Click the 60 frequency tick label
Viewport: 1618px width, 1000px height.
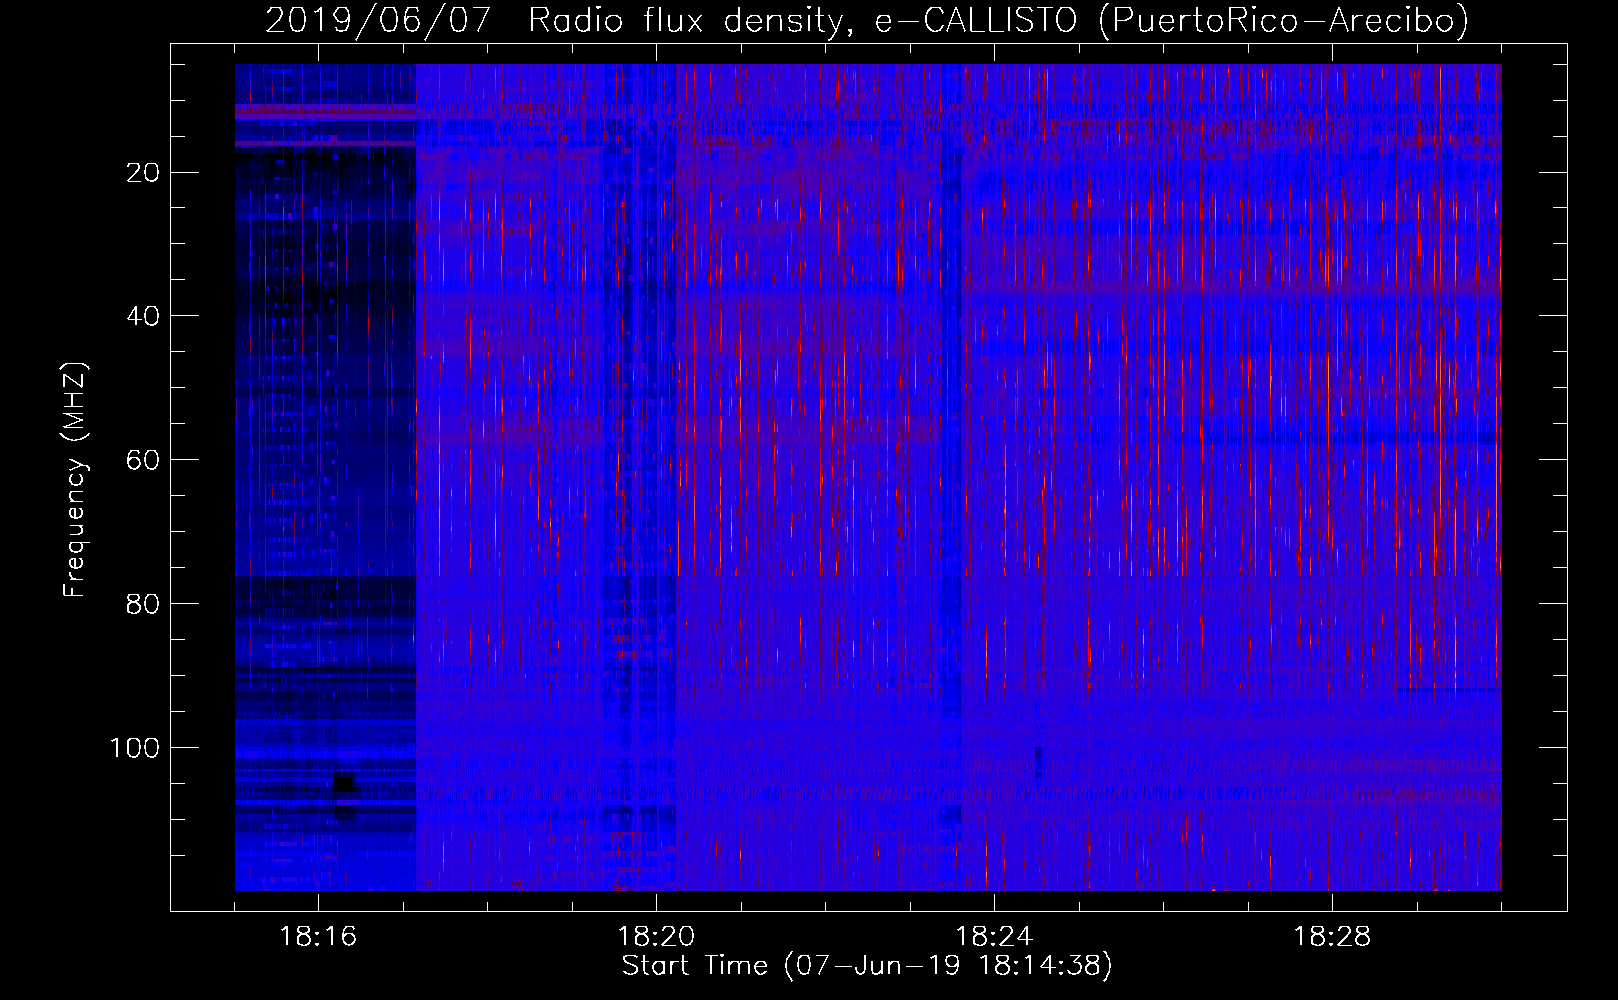point(143,460)
